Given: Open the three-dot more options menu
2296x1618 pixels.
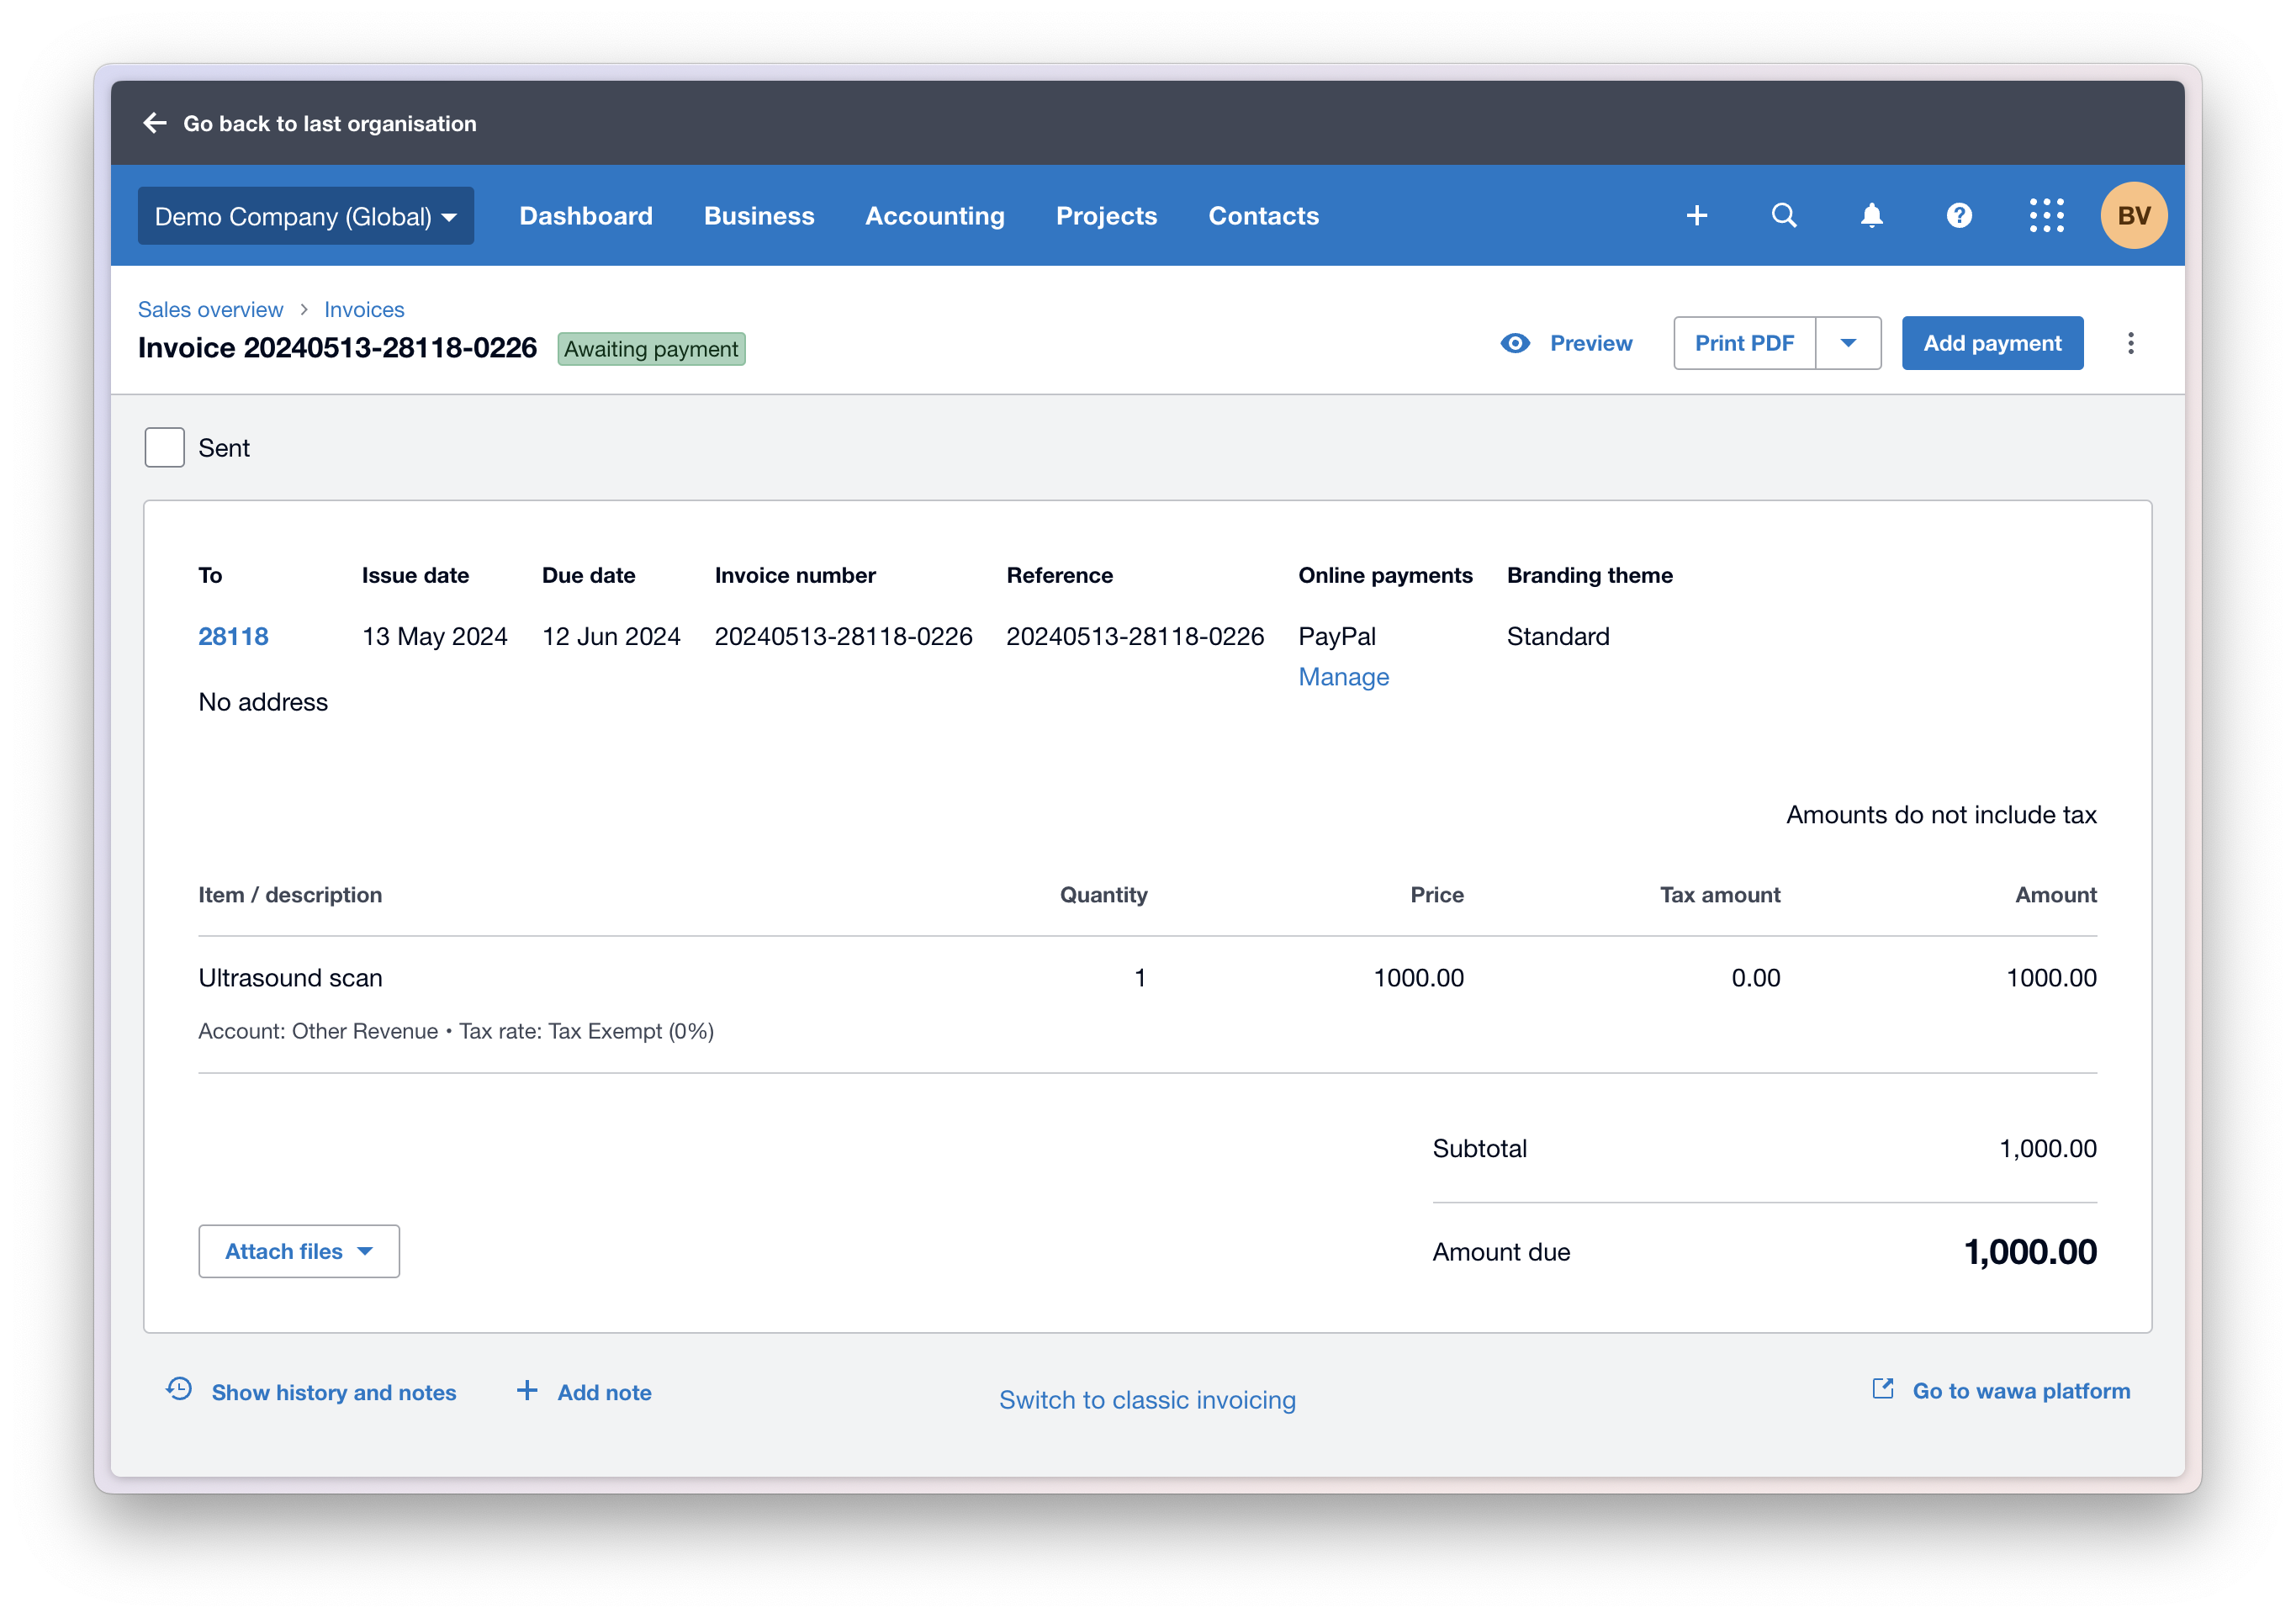Looking at the screenshot, I should pyautogui.click(x=2130, y=343).
